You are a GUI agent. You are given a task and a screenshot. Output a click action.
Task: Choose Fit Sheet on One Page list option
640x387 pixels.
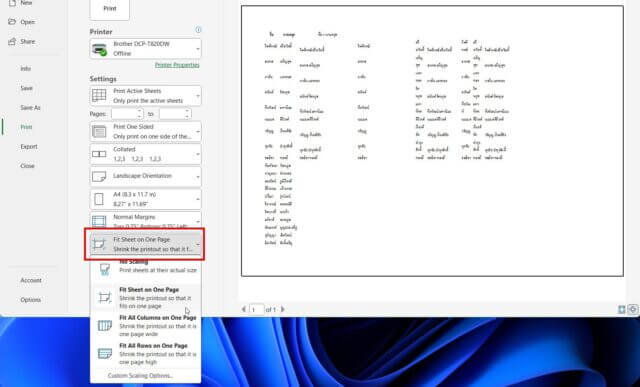(x=146, y=298)
